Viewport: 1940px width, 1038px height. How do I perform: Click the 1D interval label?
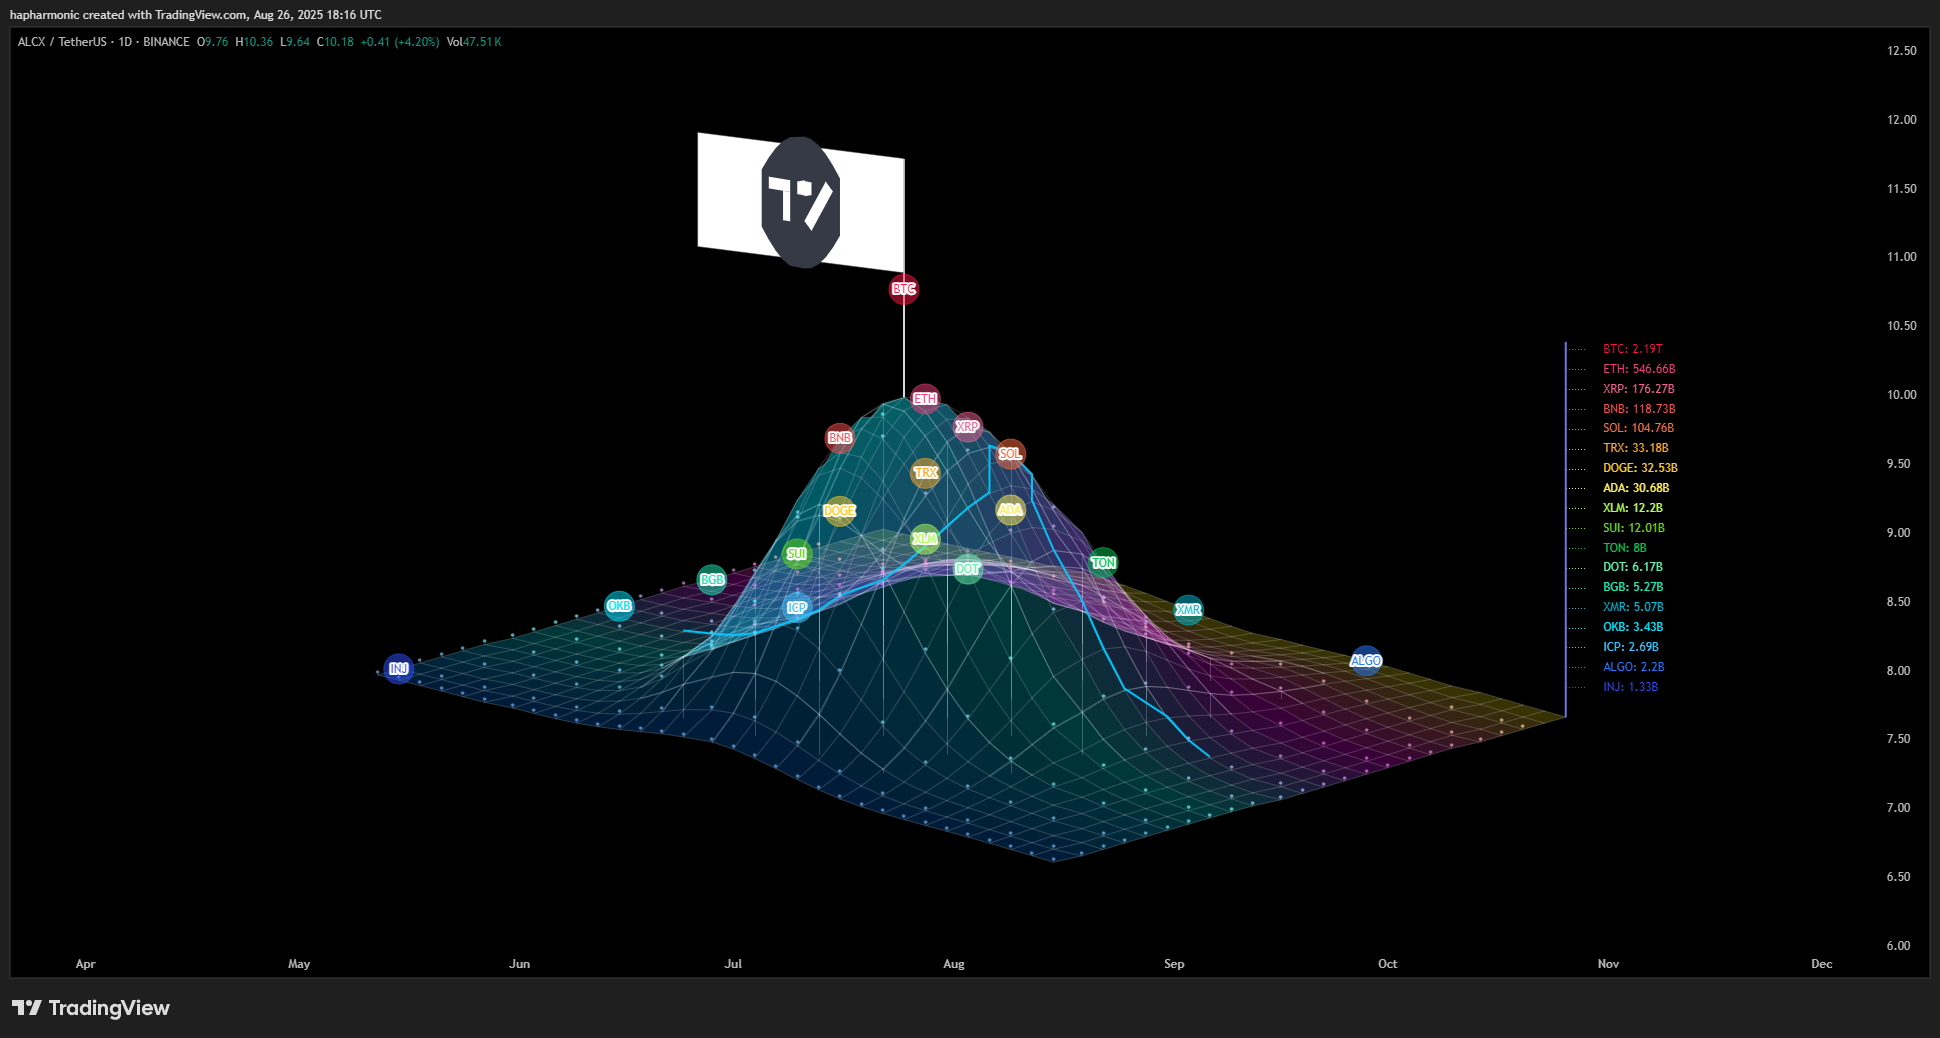click(x=125, y=42)
